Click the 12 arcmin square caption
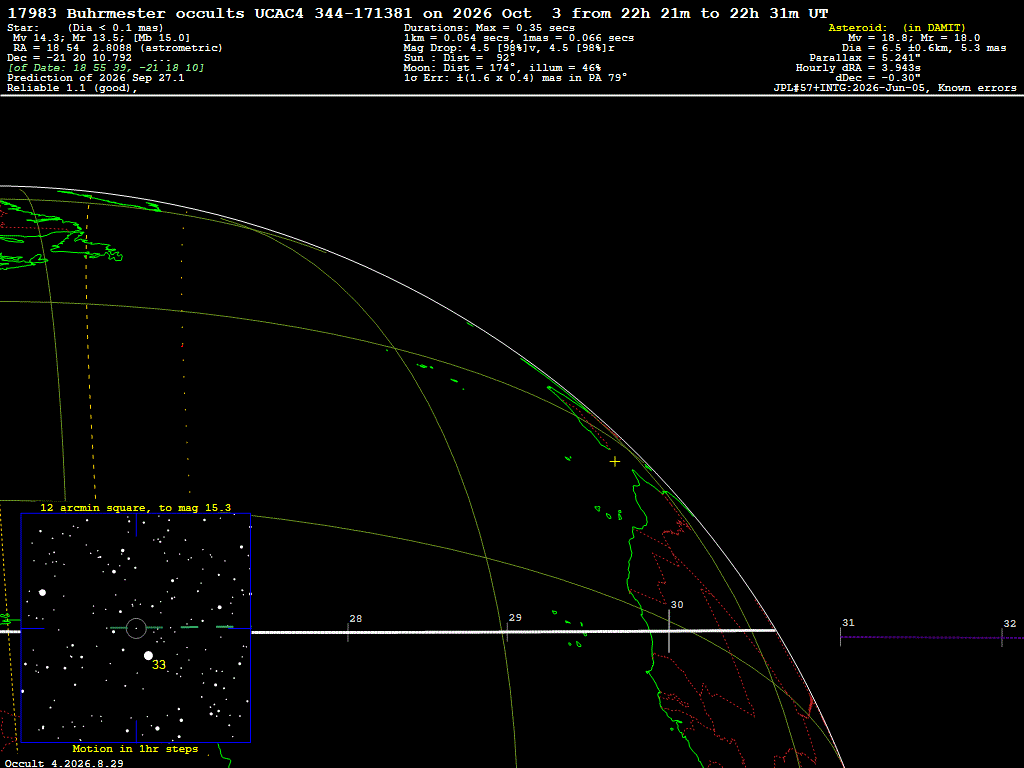Image resolution: width=1024 pixels, height=768 pixels. pyautogui.click(x=135, y=507)
